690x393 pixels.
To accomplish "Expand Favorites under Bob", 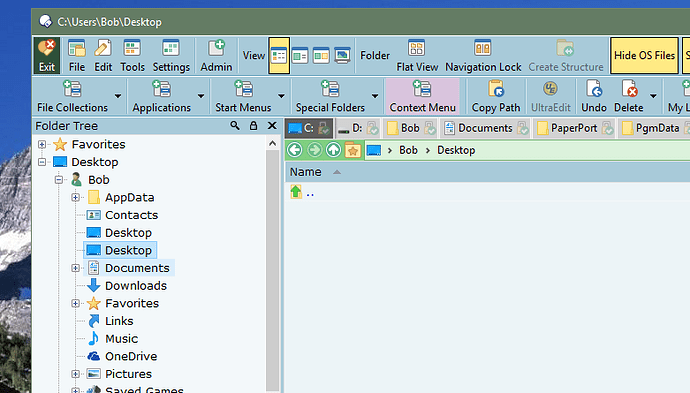I will click(76, 303).
